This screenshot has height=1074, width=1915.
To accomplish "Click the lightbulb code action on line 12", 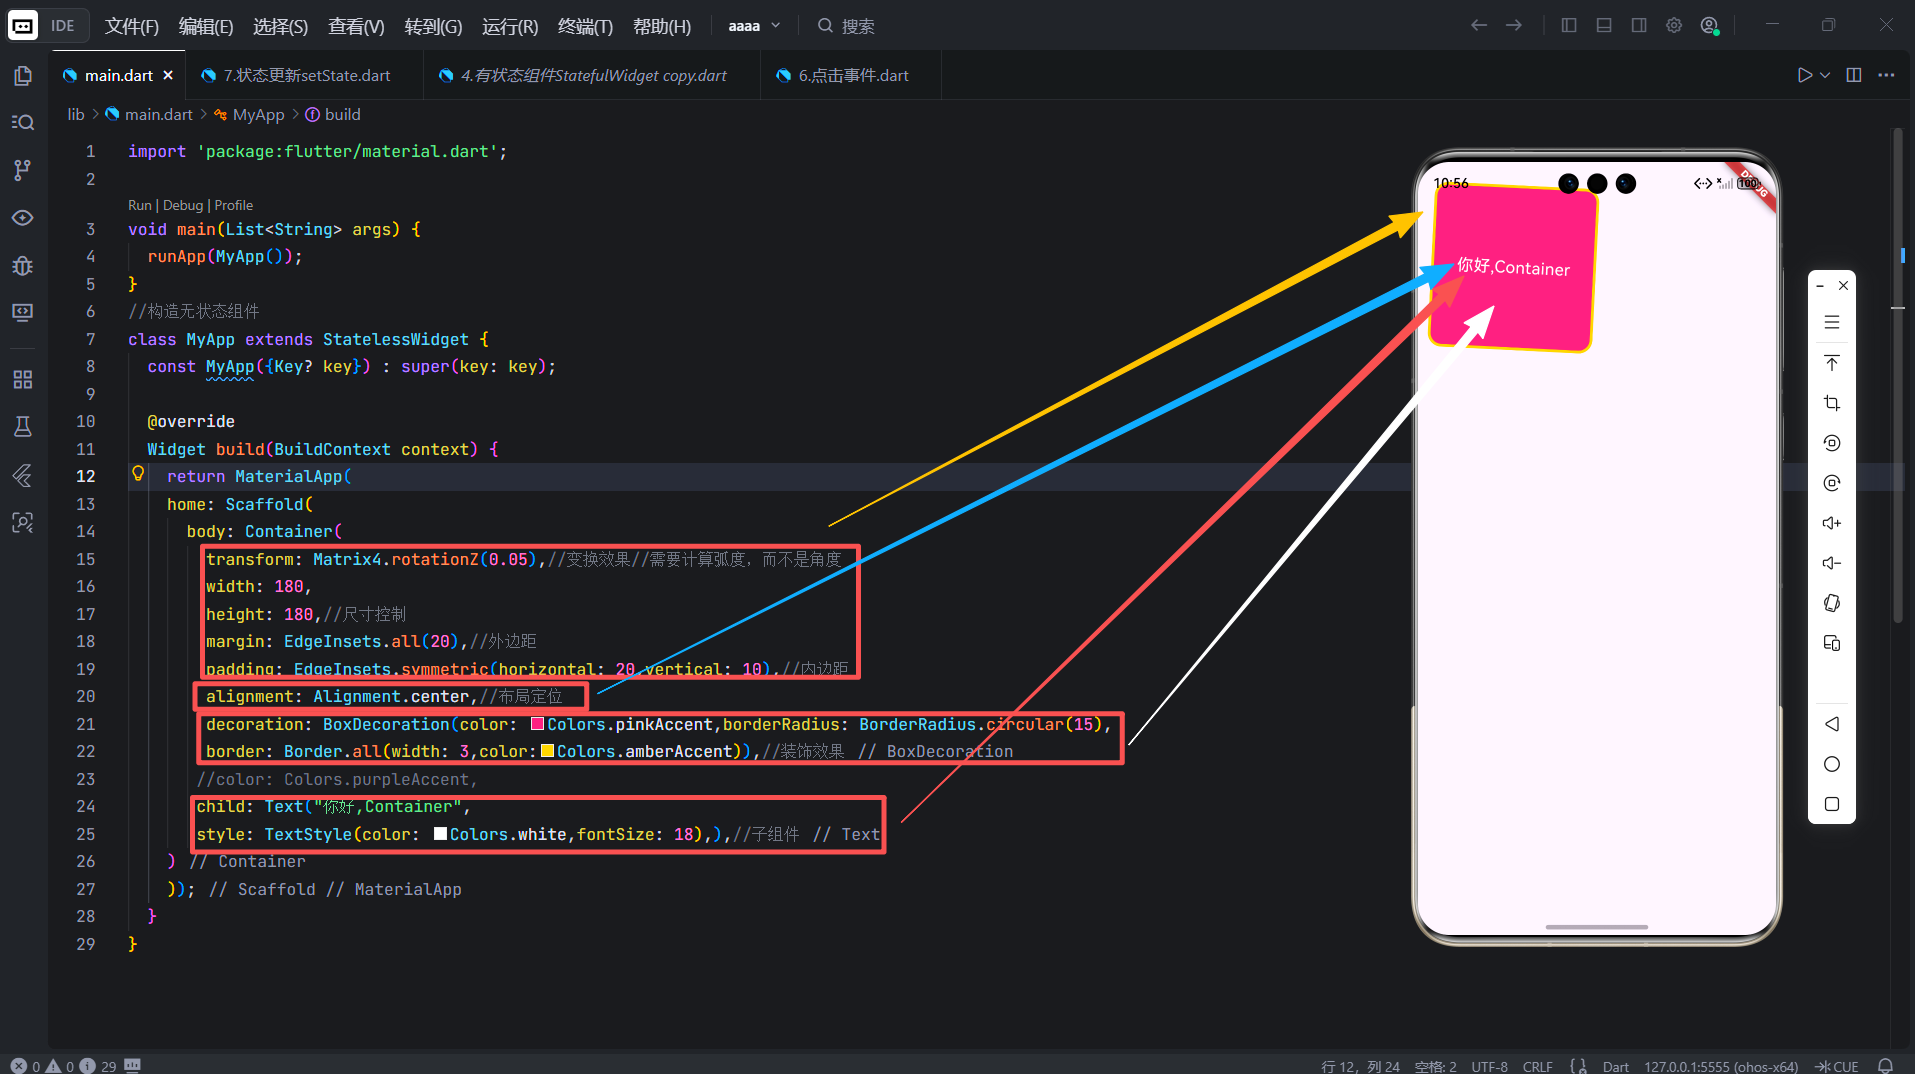I will 138,474.
